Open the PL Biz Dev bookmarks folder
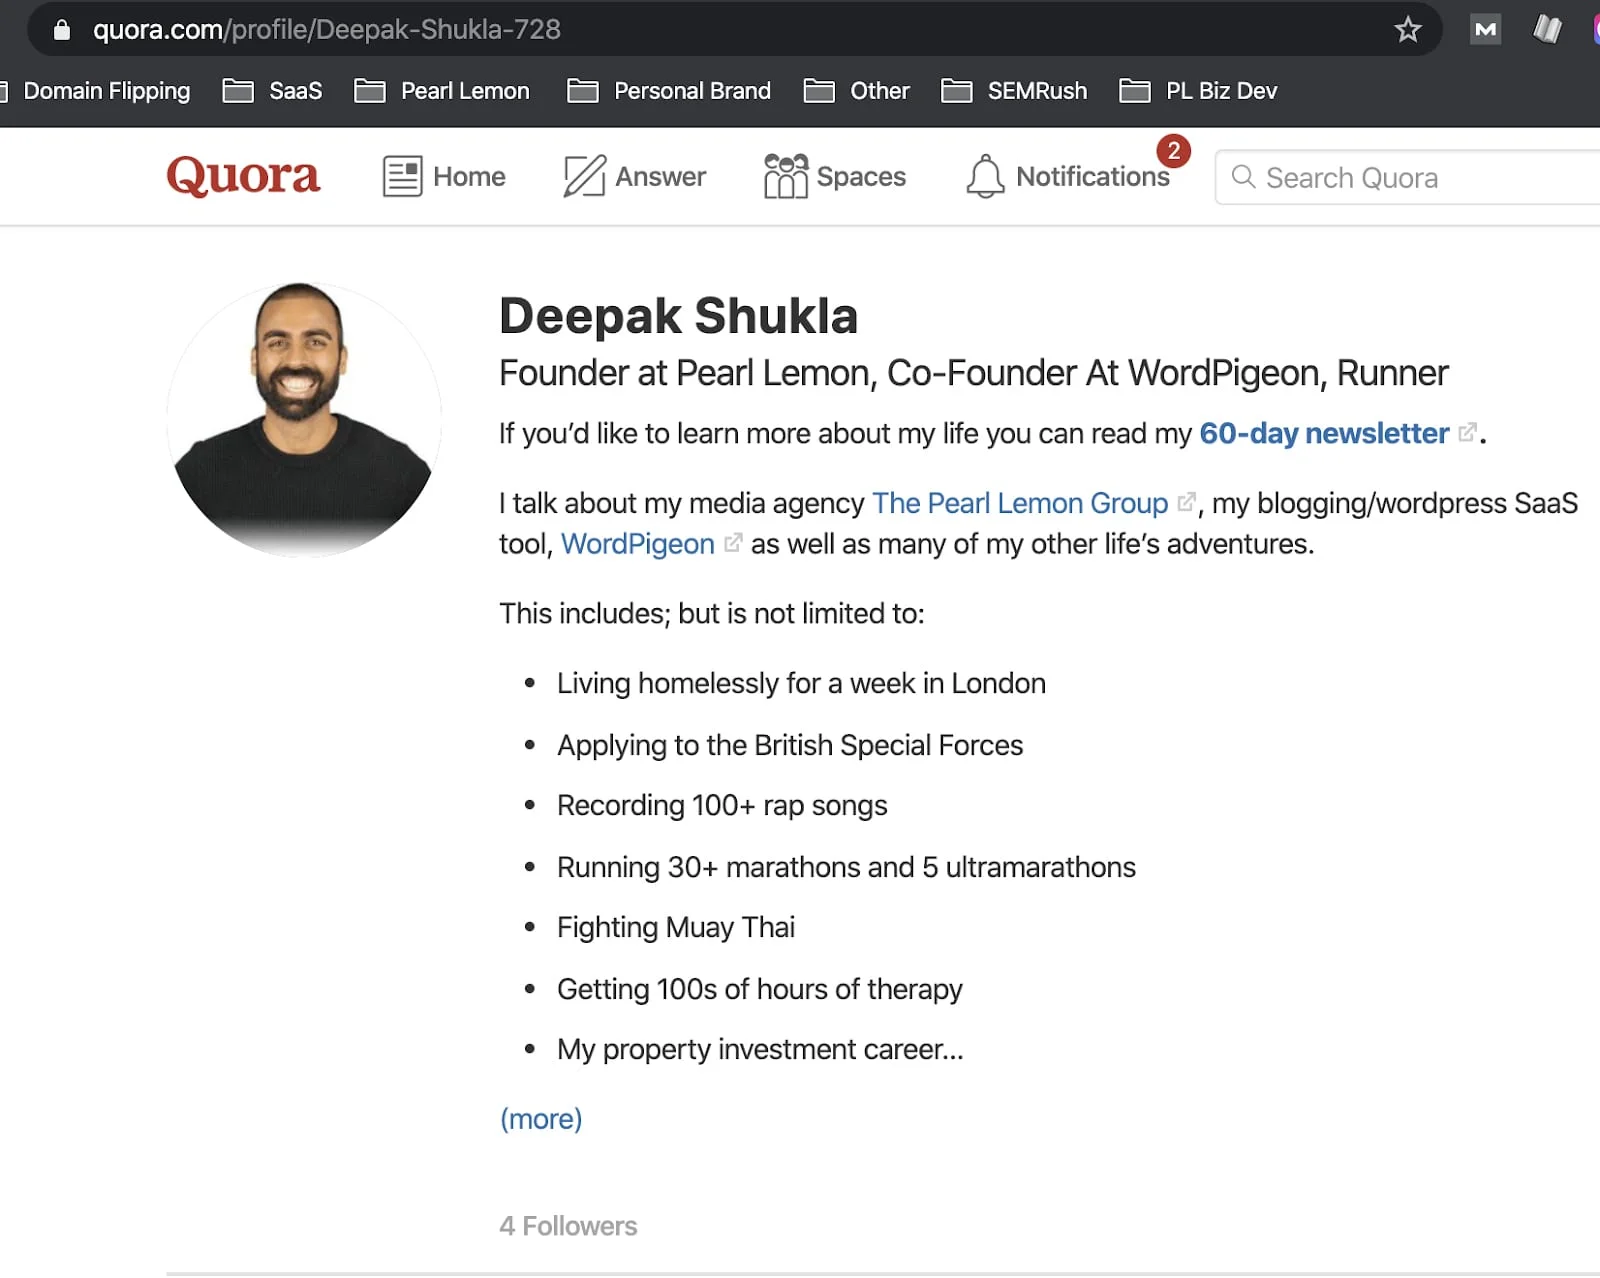This screenshot has width=1600, height=1278. (x=1198, y=91)
